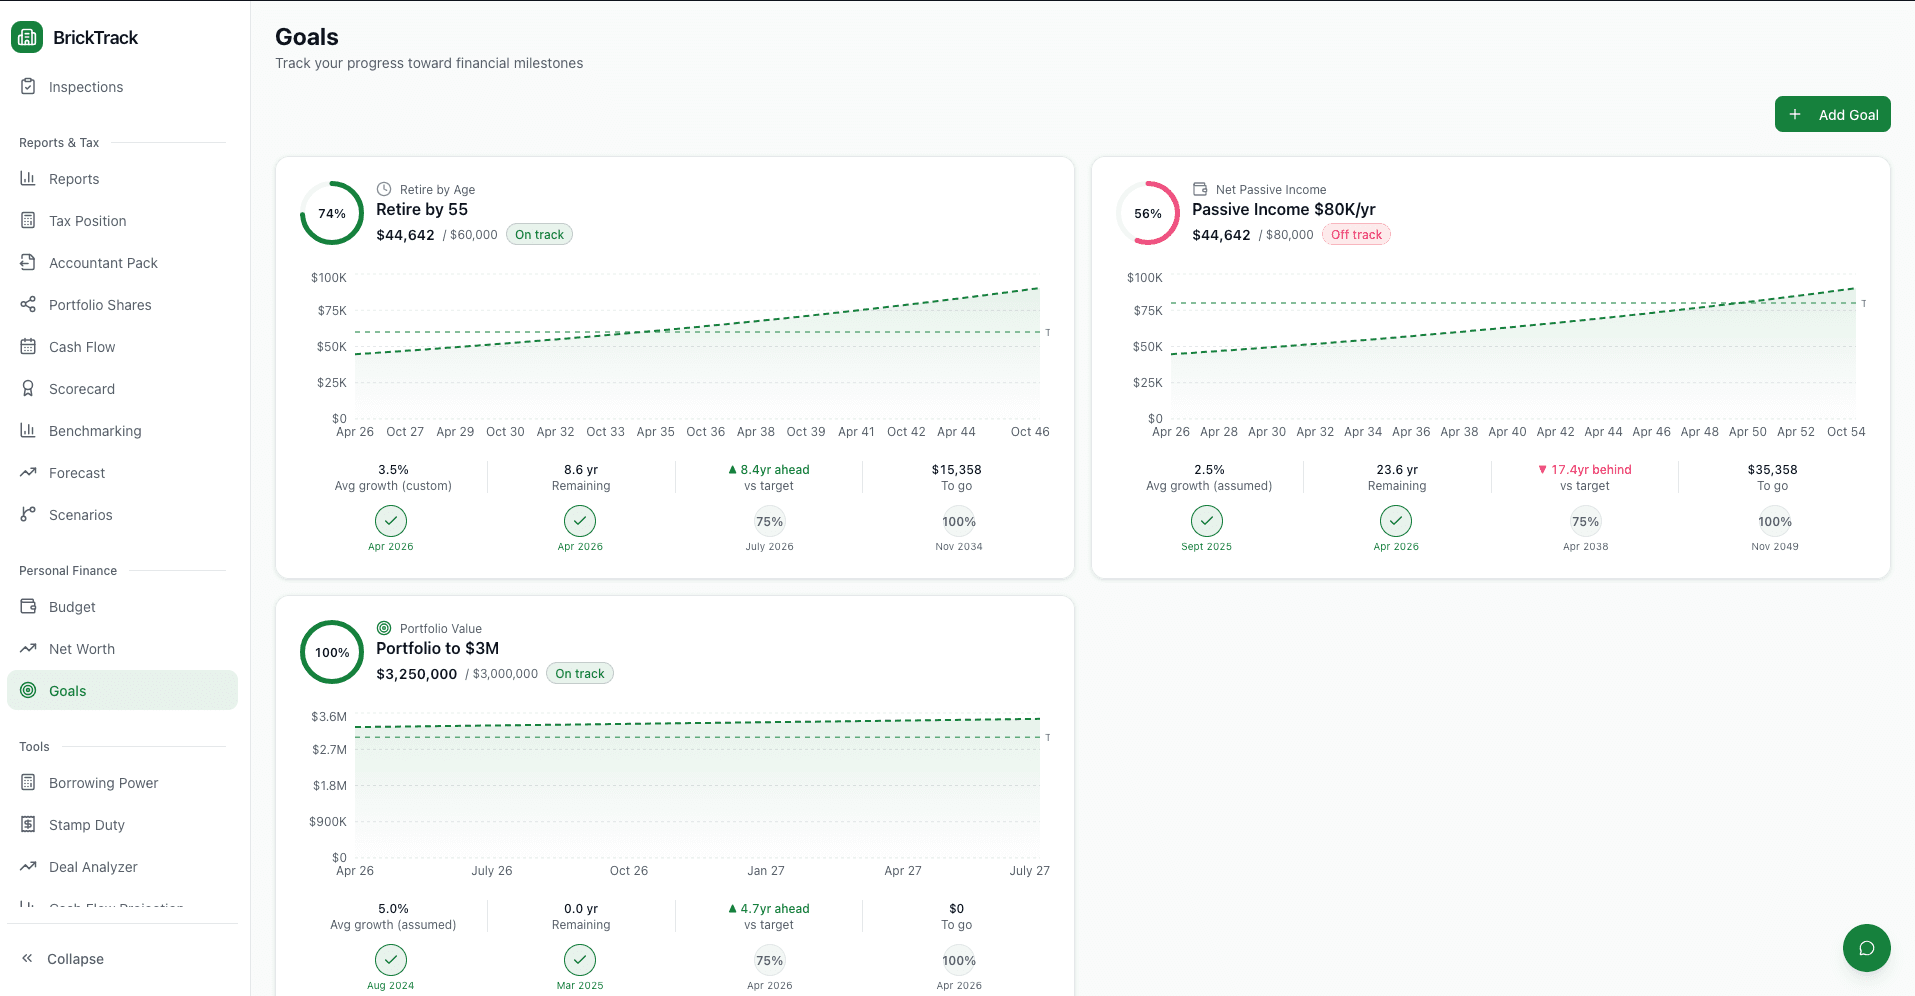This screenshot has width=1915, height=996.
Task: Click Retire by 55 Apr 2026 first checkmark
Action: pos(391,521)
